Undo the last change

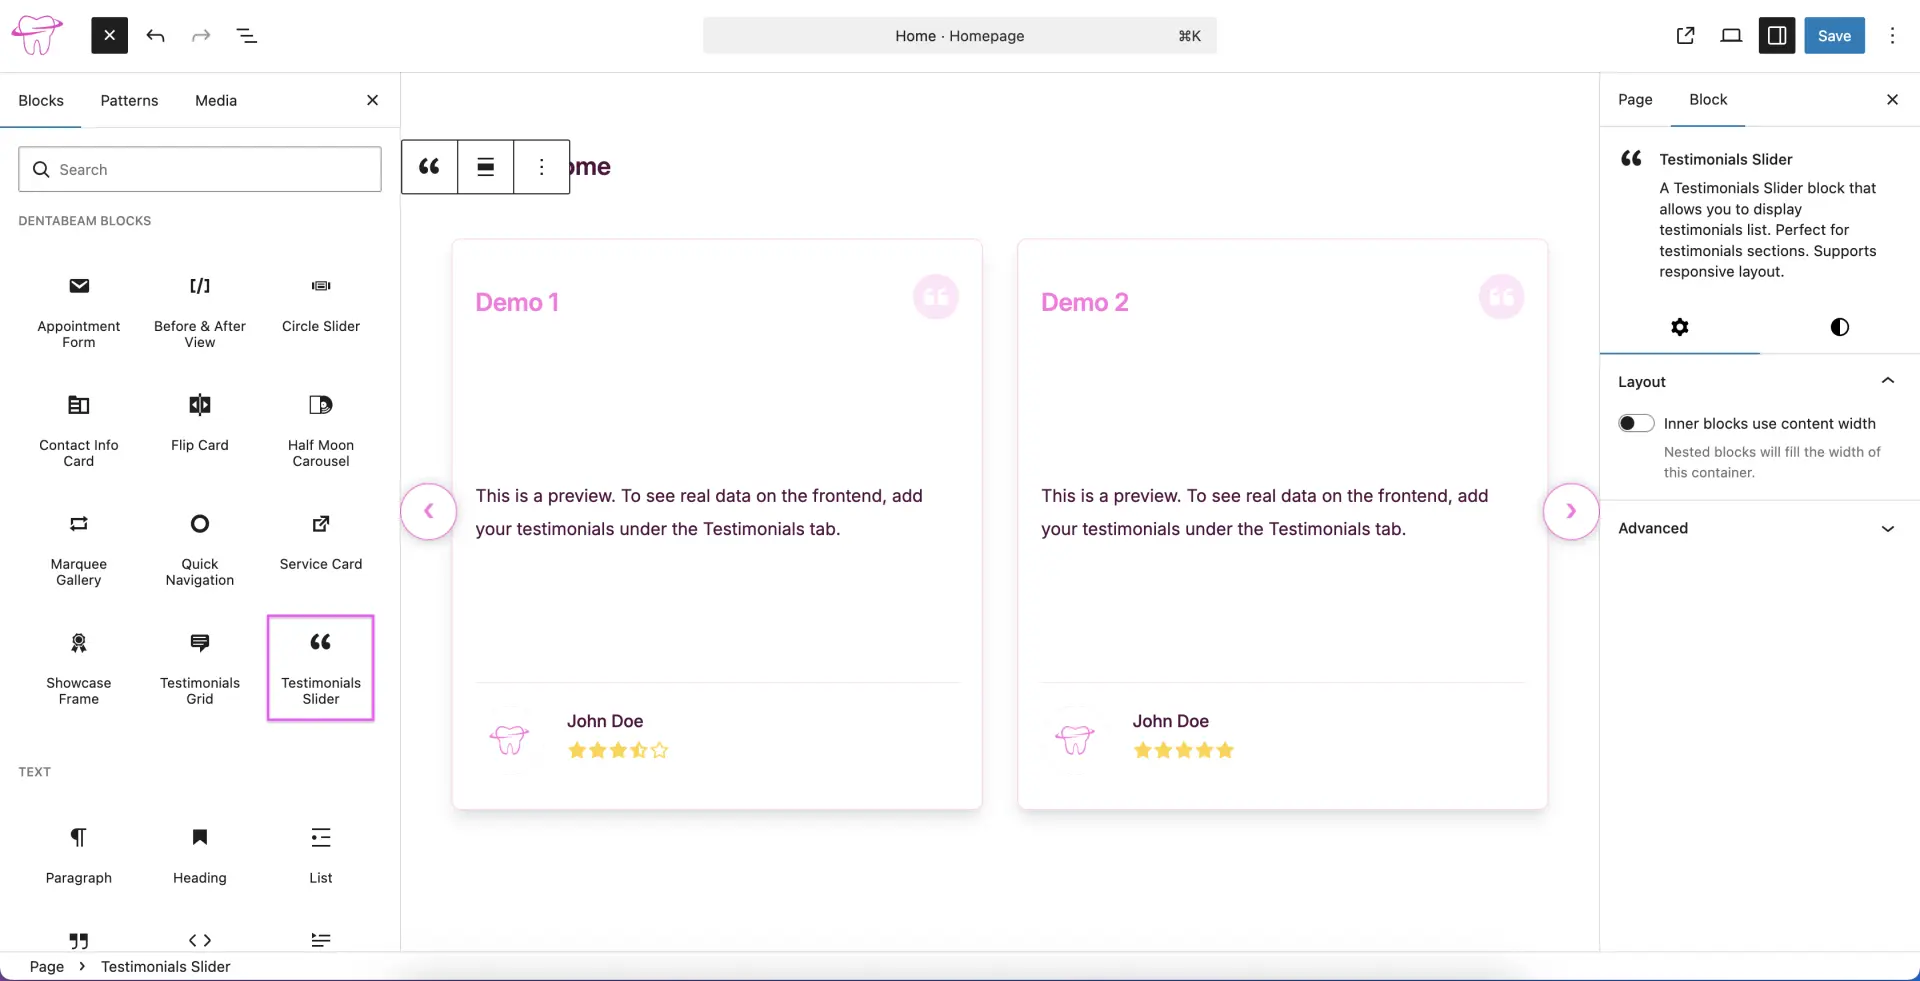click(155, 36)
